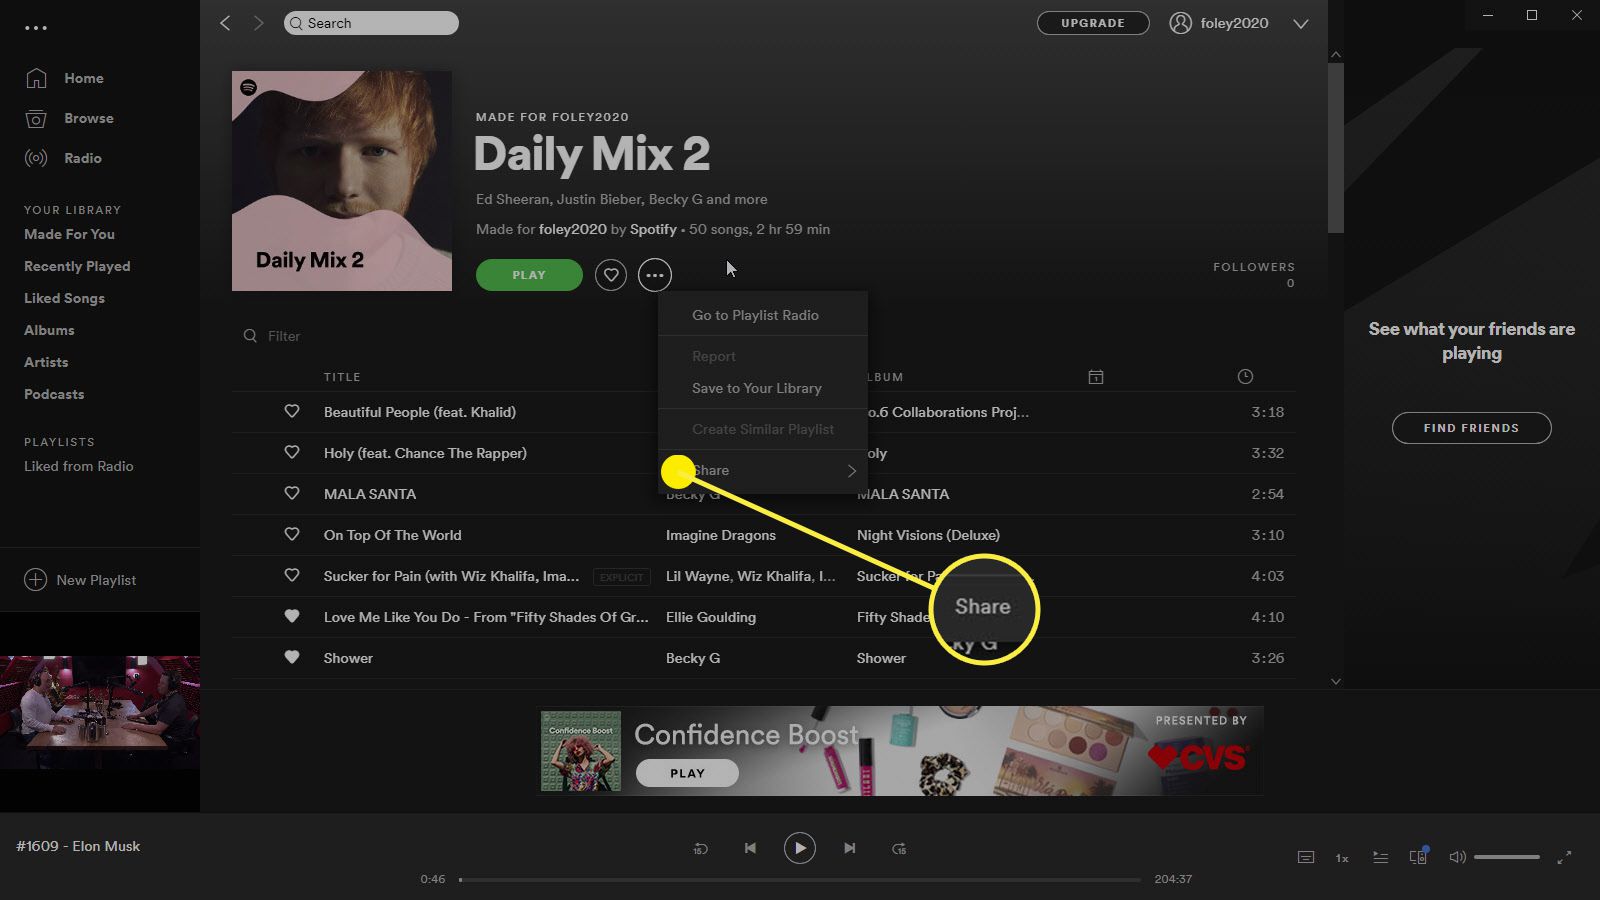The width and height of the screenshot is (1600, 900).
Task: Open the play queue
Action: point(1380,857)
